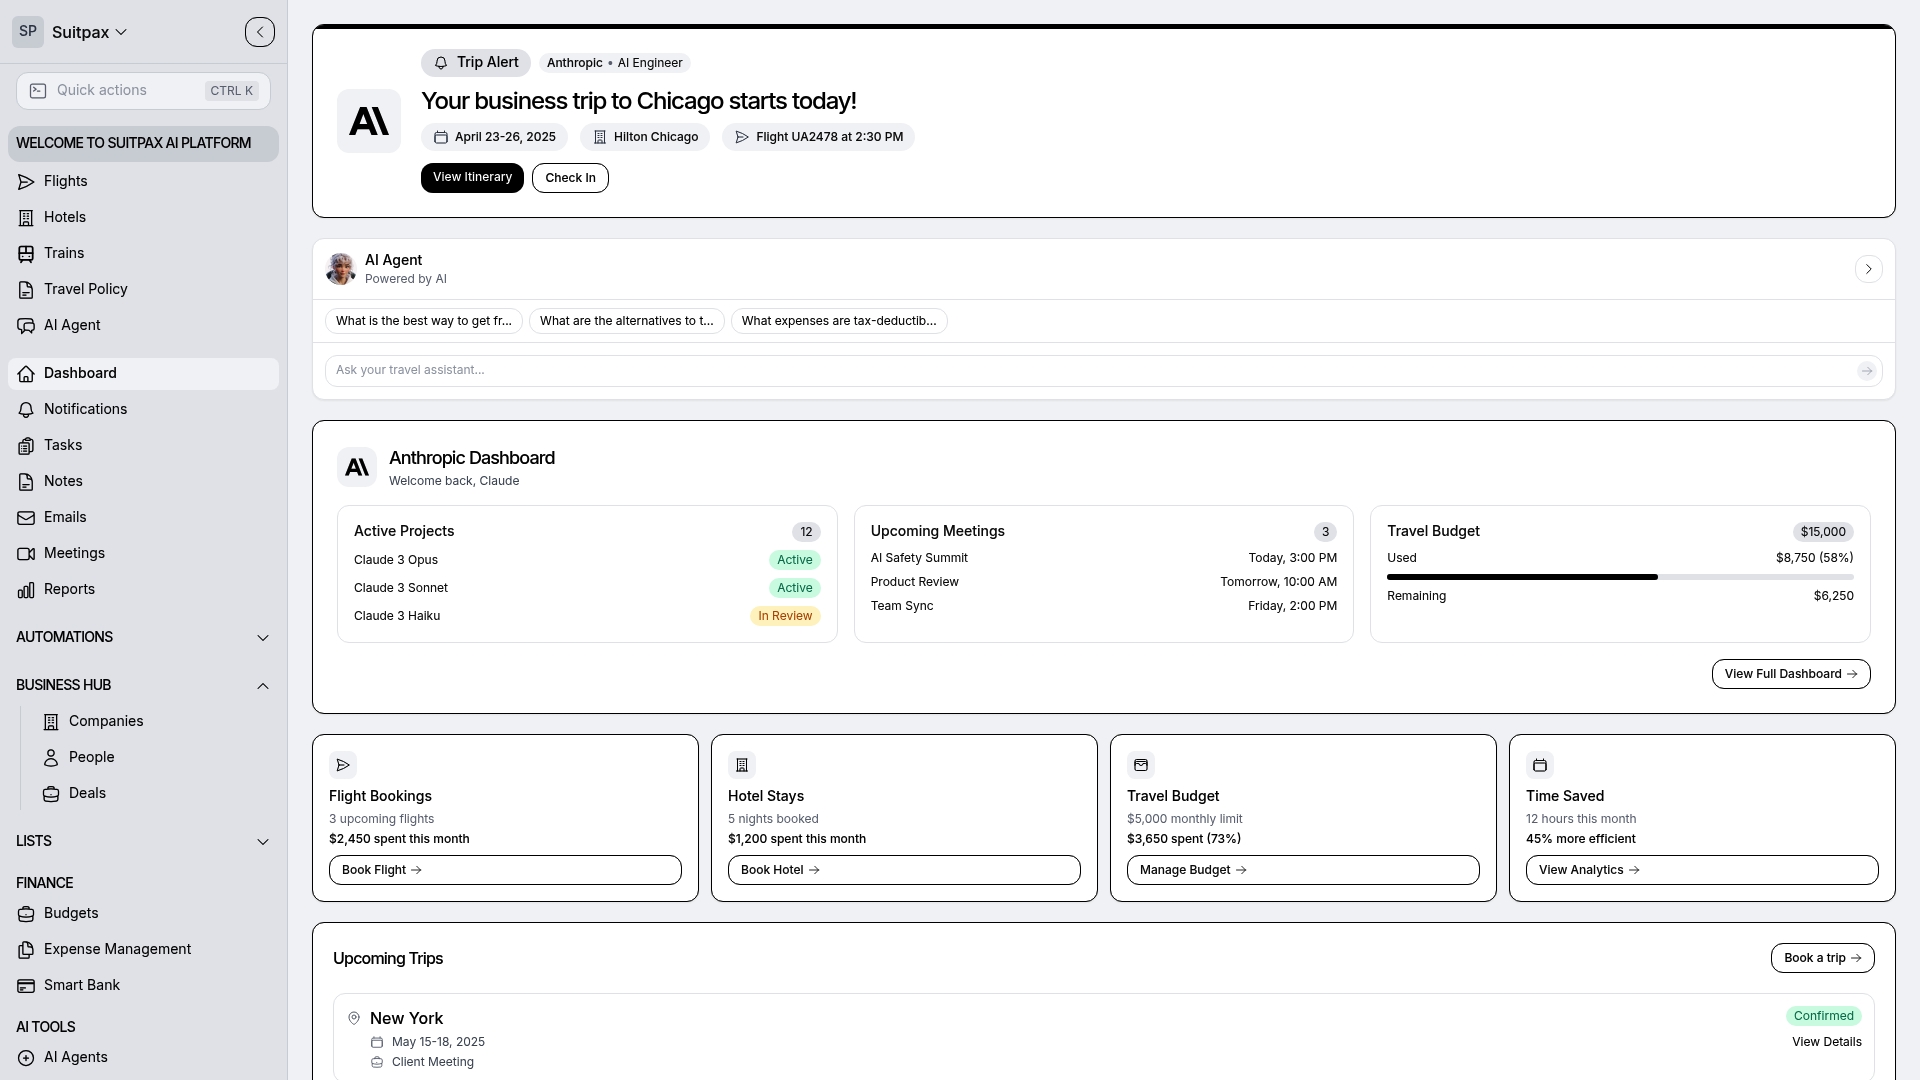Open the Flights page

pyautogui.click(x=143, y=182)
